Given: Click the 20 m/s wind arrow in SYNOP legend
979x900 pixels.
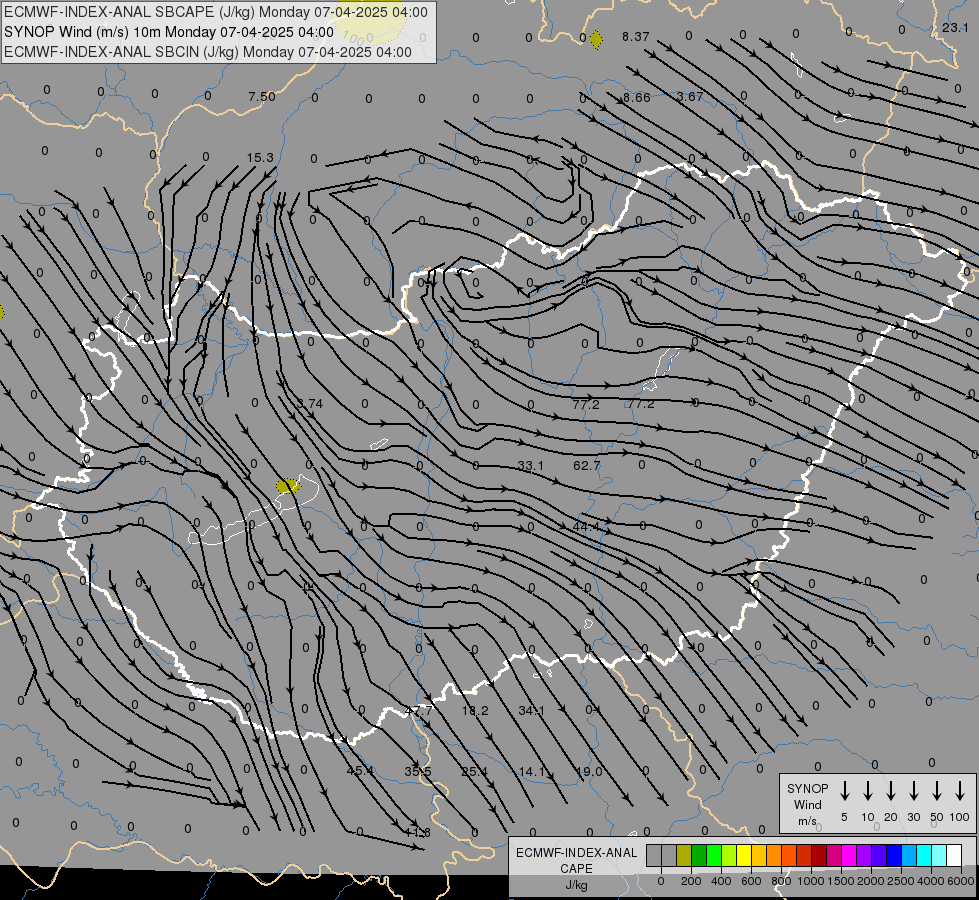Looking at the screenshot, I should [890, 790].
